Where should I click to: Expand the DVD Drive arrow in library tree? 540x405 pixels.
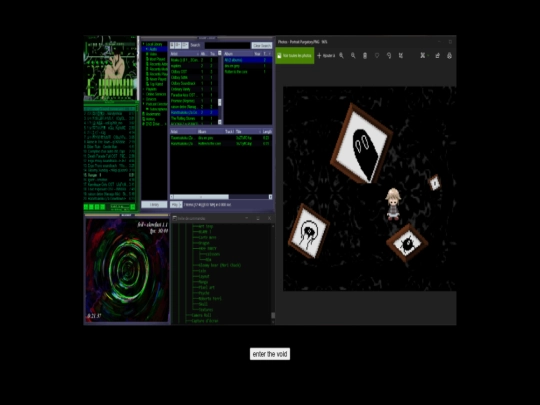click(x=165, y=124)
